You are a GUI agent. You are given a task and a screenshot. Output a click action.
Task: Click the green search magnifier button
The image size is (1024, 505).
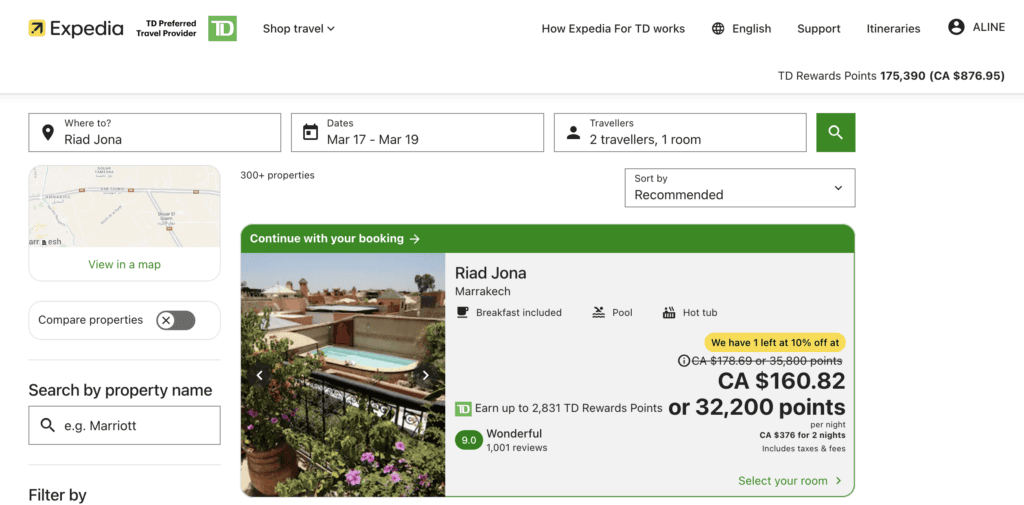835,132
